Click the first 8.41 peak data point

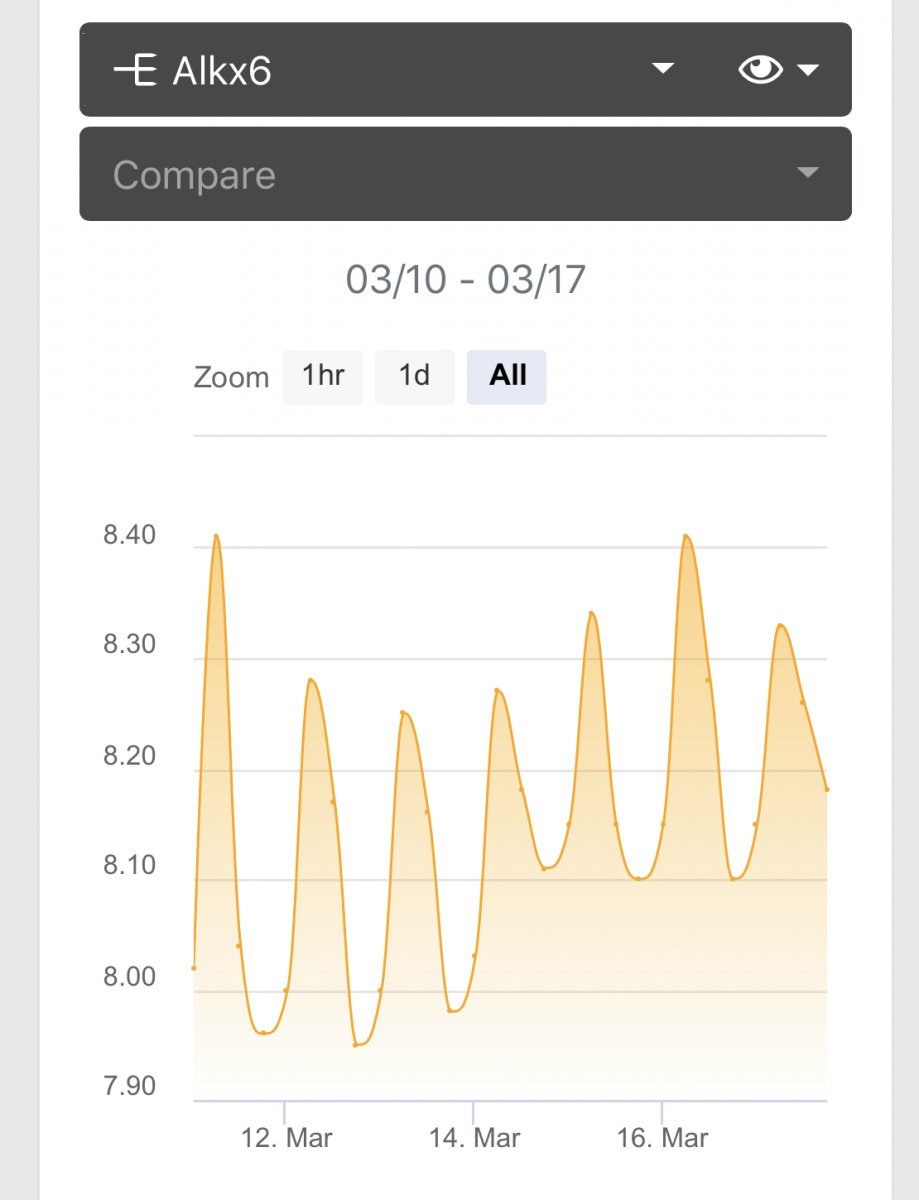coord(215,536)
